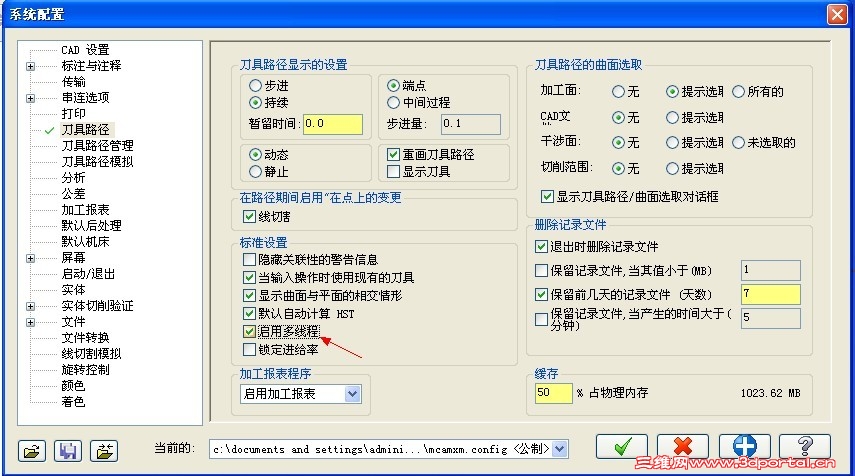
Task: Select the 步进 radio button
Action: pyautogui.click(x=255, y=86)
